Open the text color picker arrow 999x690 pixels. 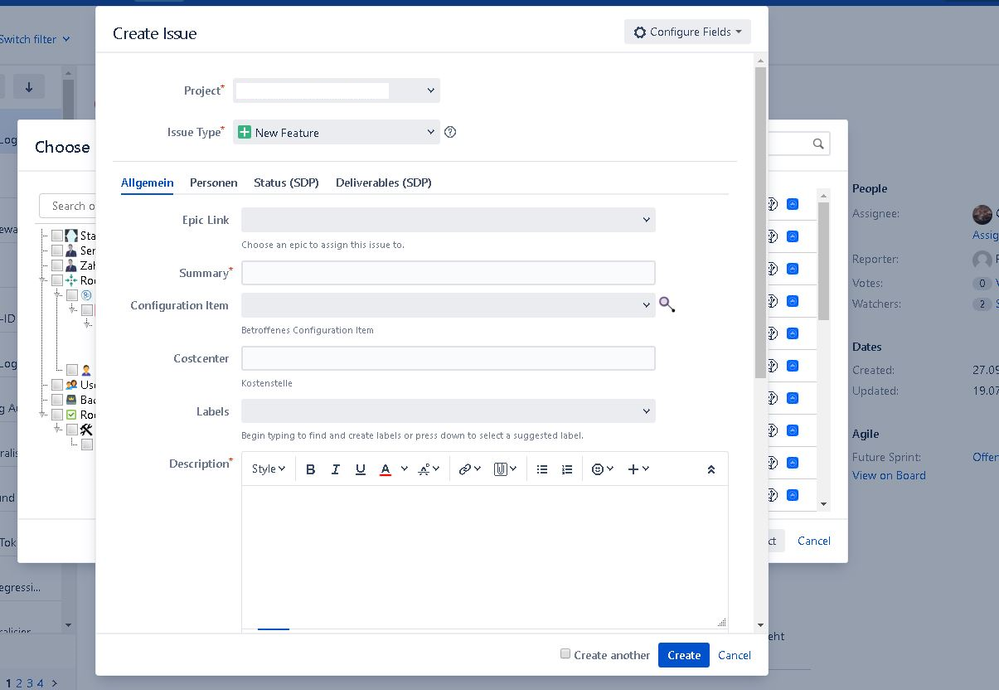tap(404, 469)
